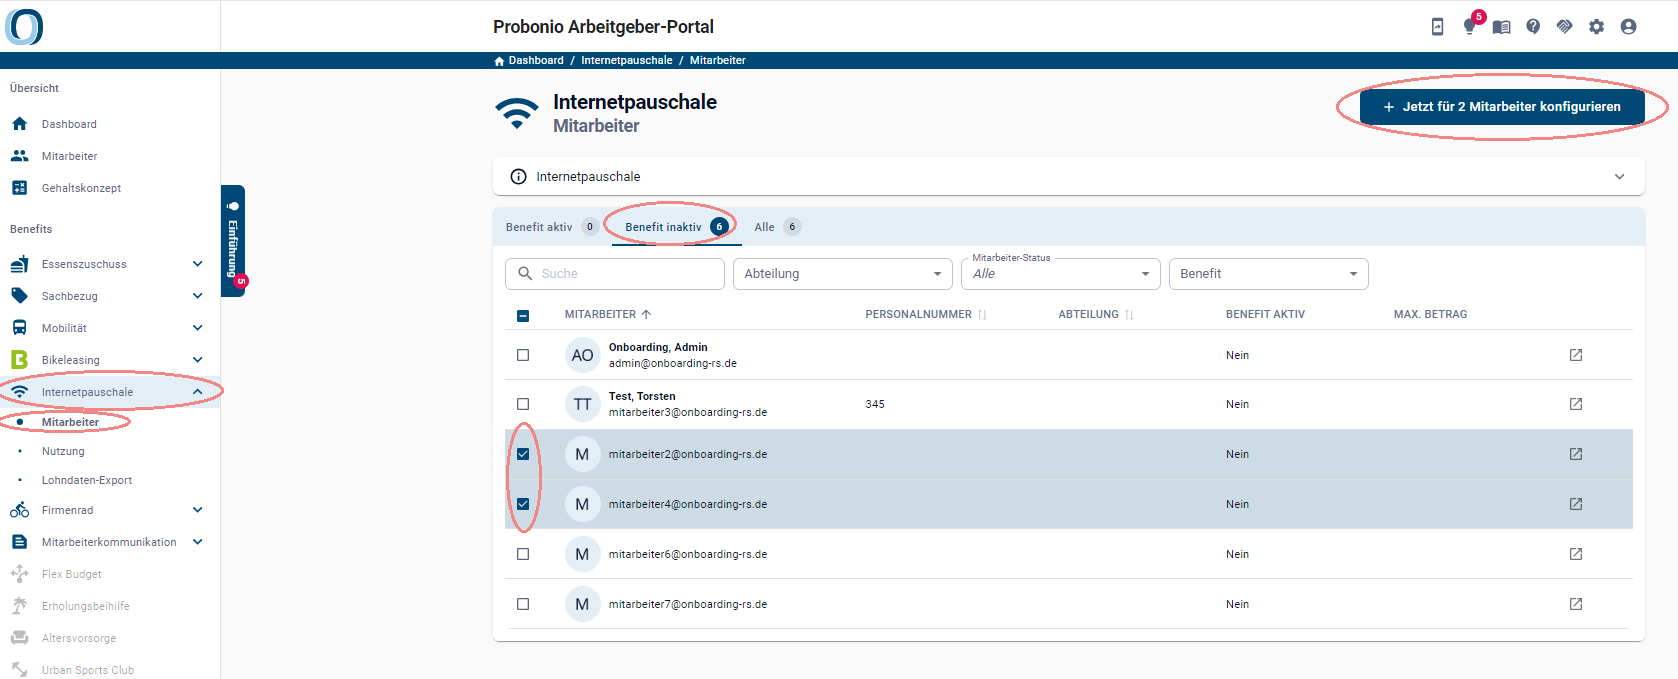Viewport: 1678px width, 679px height.
Task: Click the home icon in breadcrumb
Action: tap(499, 61)
